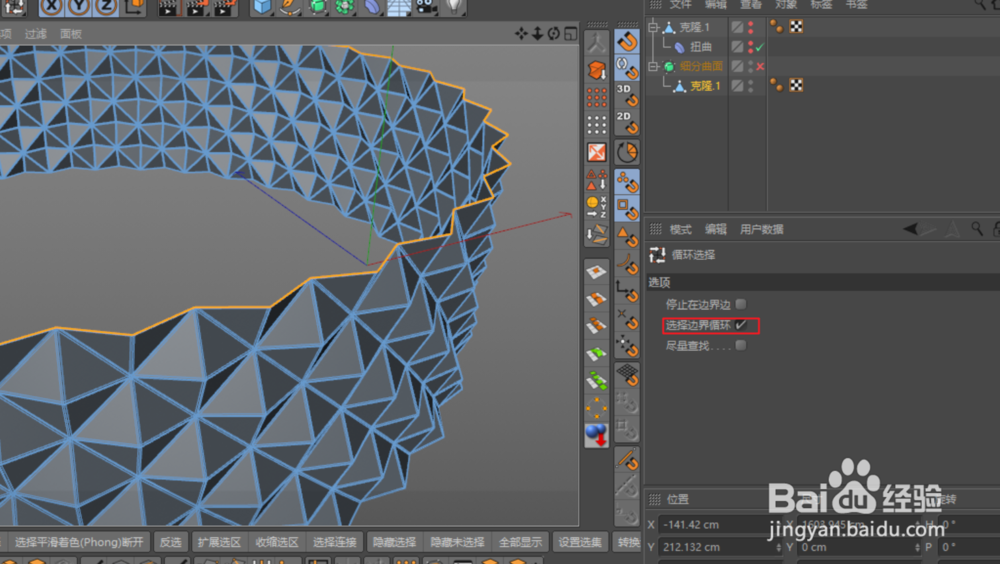Open the deformer (bend) tool icon
1000x564 pixels.
tap(372, 7)
